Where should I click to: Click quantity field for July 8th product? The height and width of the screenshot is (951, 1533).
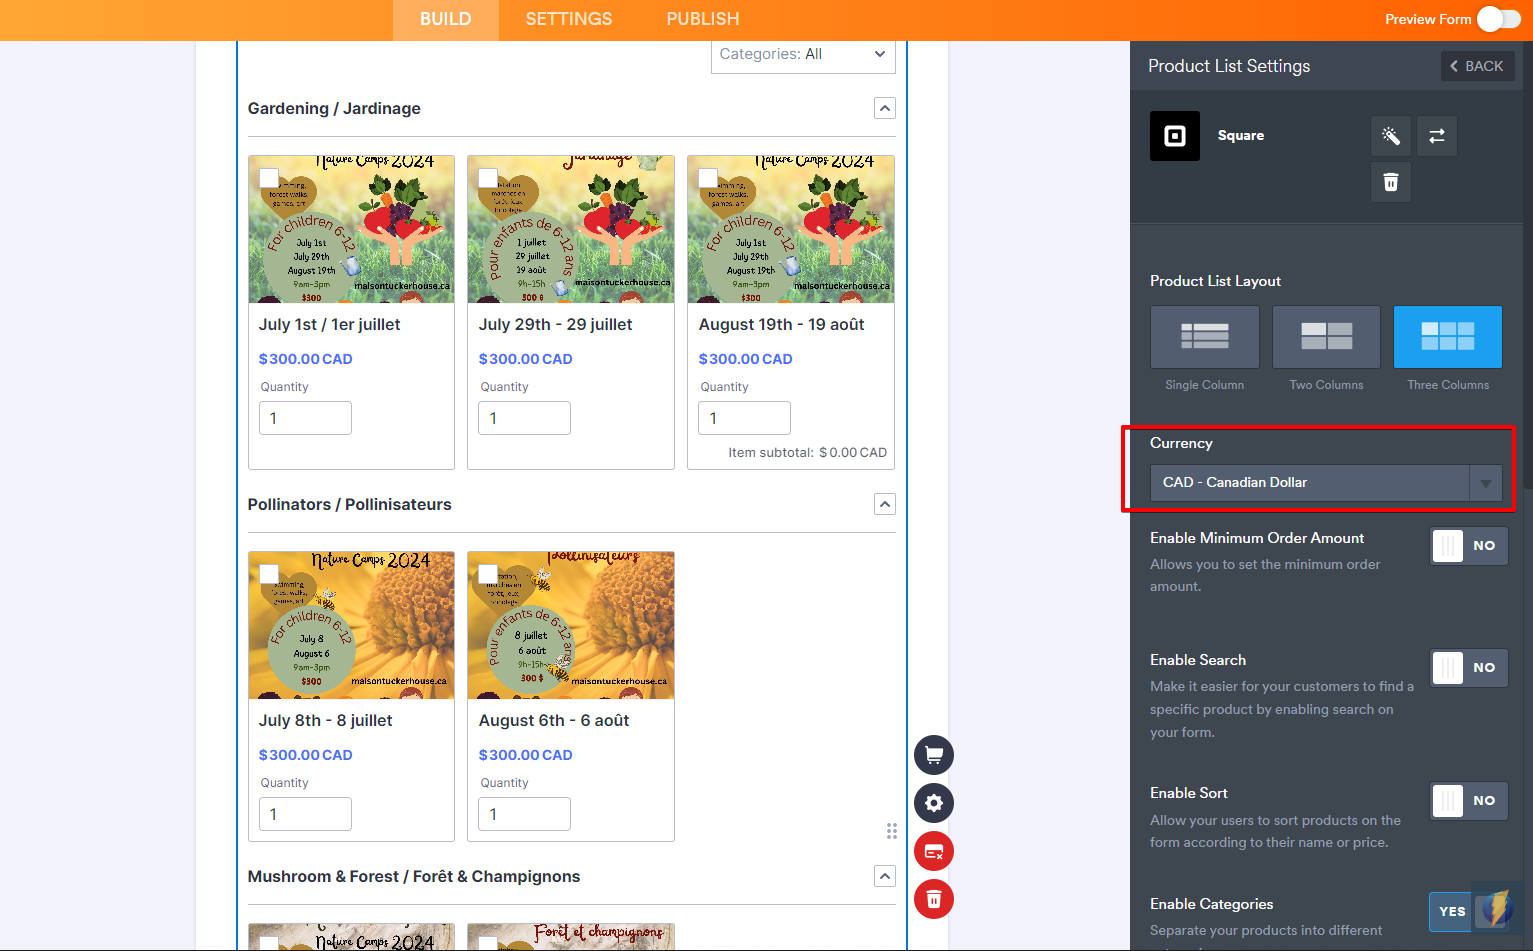[x=305, y=814]
